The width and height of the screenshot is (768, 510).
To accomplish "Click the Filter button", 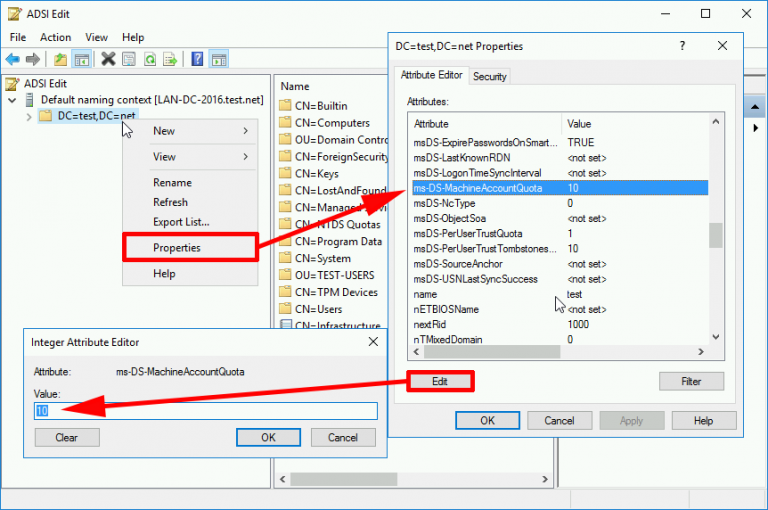I will click(691, 381).
